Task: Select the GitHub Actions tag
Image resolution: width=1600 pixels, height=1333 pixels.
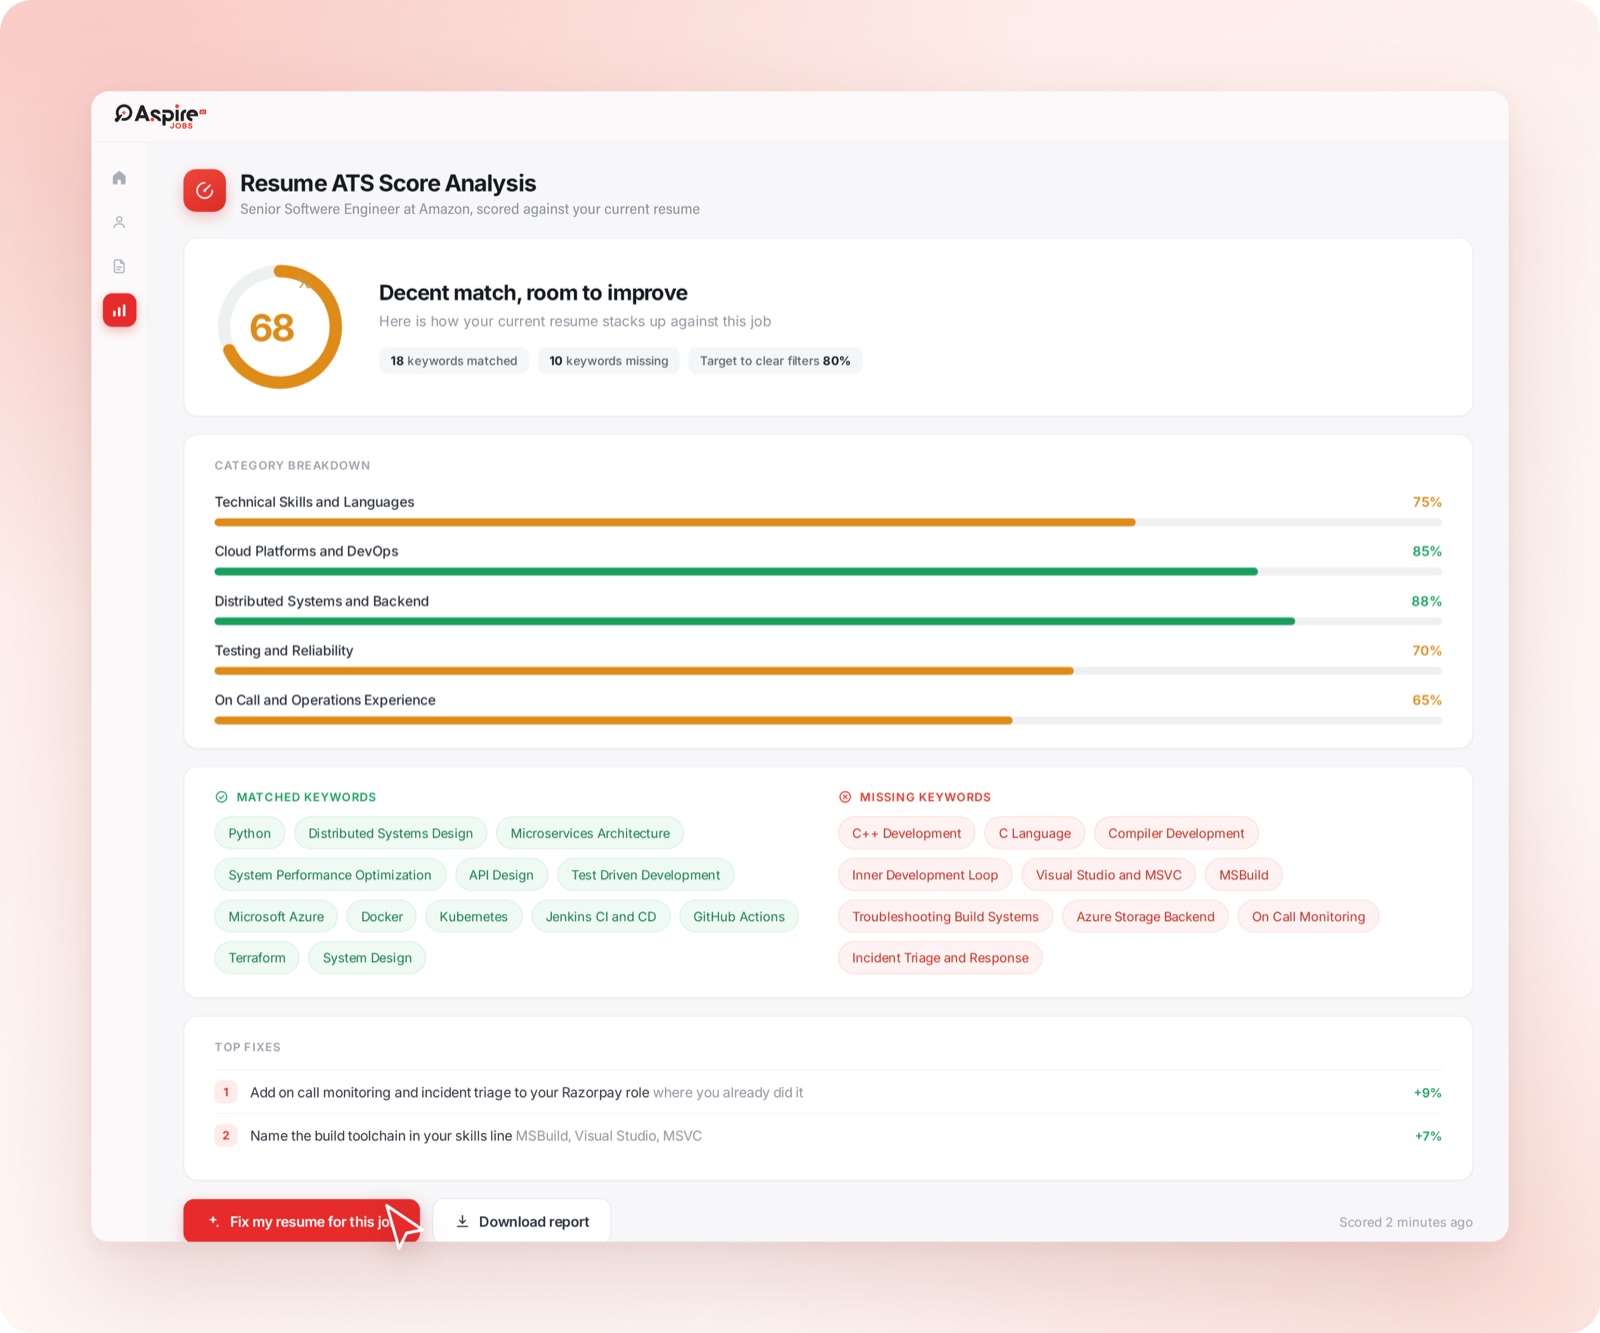Action: [x=739, y=916]
